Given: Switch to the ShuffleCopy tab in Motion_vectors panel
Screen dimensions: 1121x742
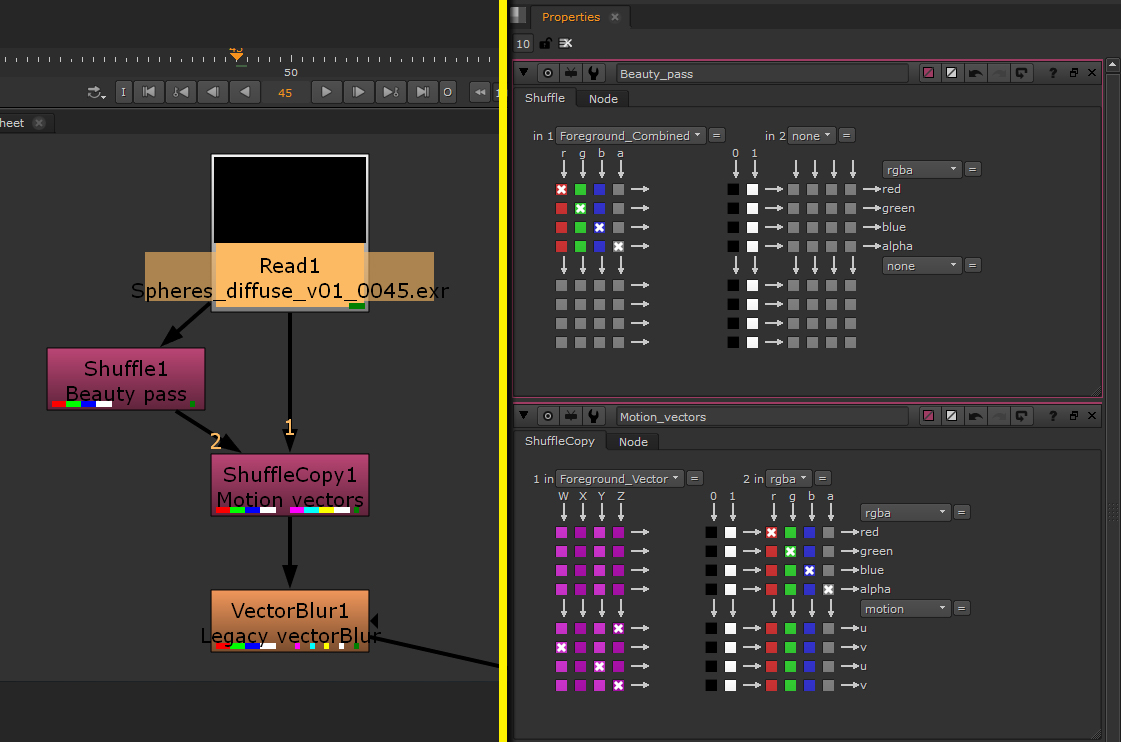Looking at the screenshot, I should (x=558, y=441).
